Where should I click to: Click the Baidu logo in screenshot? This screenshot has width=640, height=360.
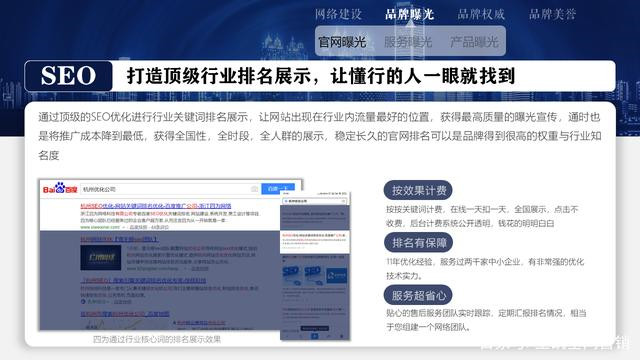pos(60,189)
